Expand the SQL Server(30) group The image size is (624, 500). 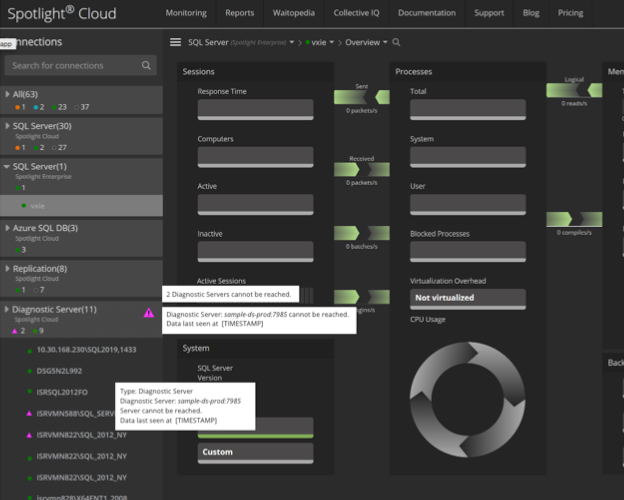click(7, 126)
